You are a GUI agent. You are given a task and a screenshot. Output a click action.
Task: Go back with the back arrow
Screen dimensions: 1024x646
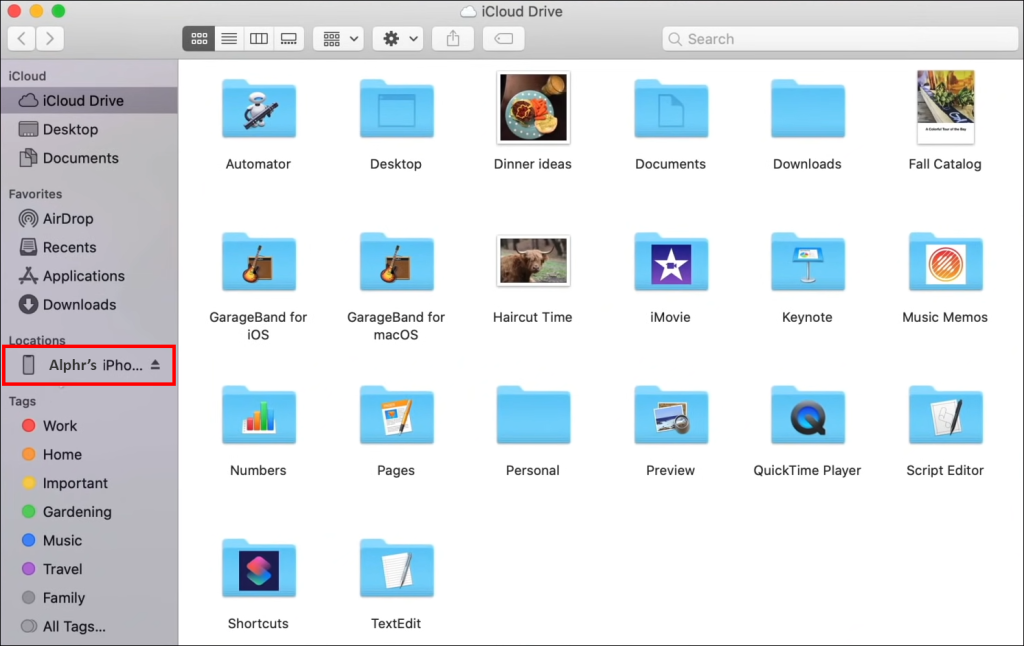pyautogui.click(x=22, y=39)
